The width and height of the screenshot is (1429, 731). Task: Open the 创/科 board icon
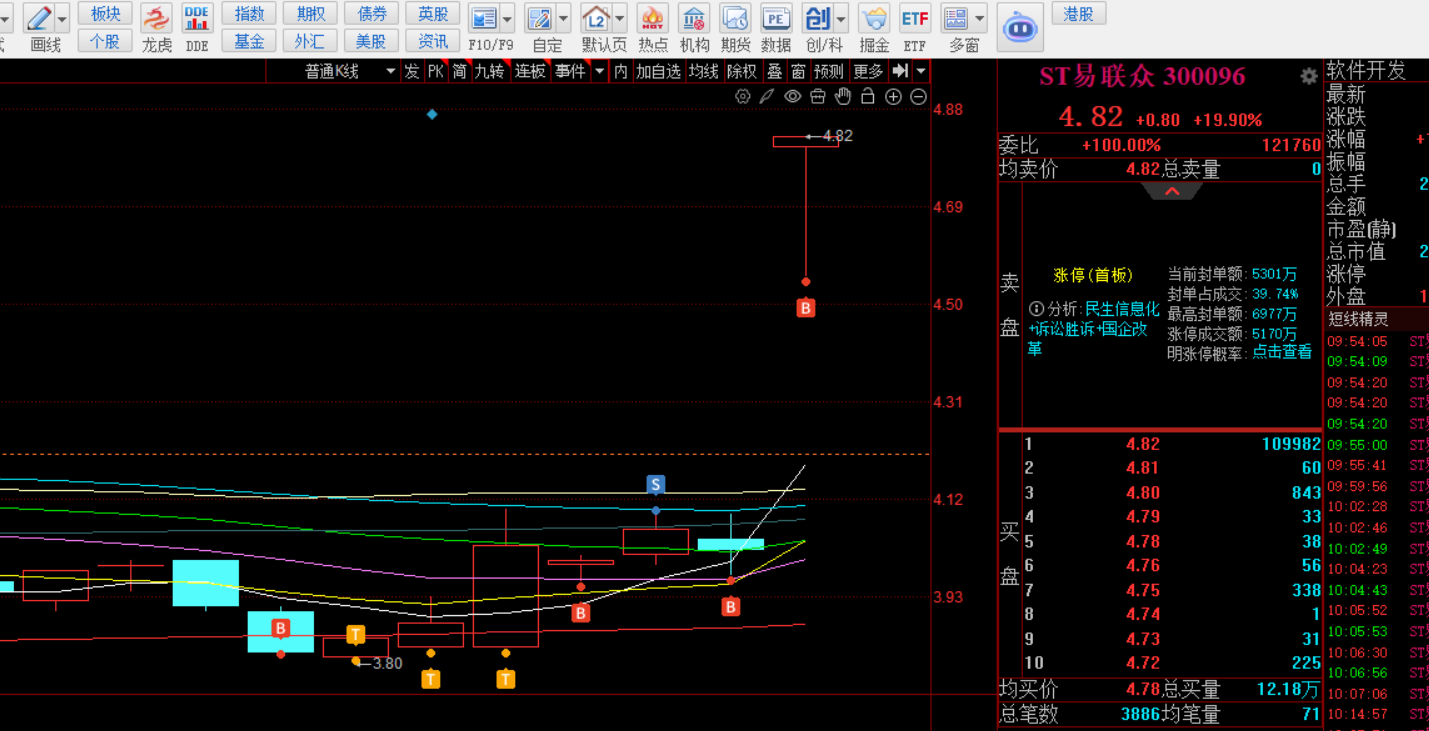[817, 18]
